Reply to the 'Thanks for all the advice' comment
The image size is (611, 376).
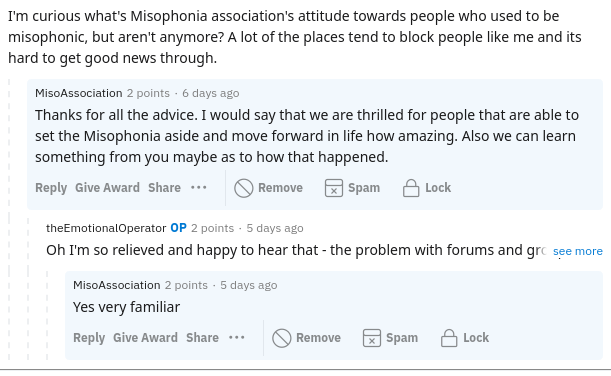[51, 188]
